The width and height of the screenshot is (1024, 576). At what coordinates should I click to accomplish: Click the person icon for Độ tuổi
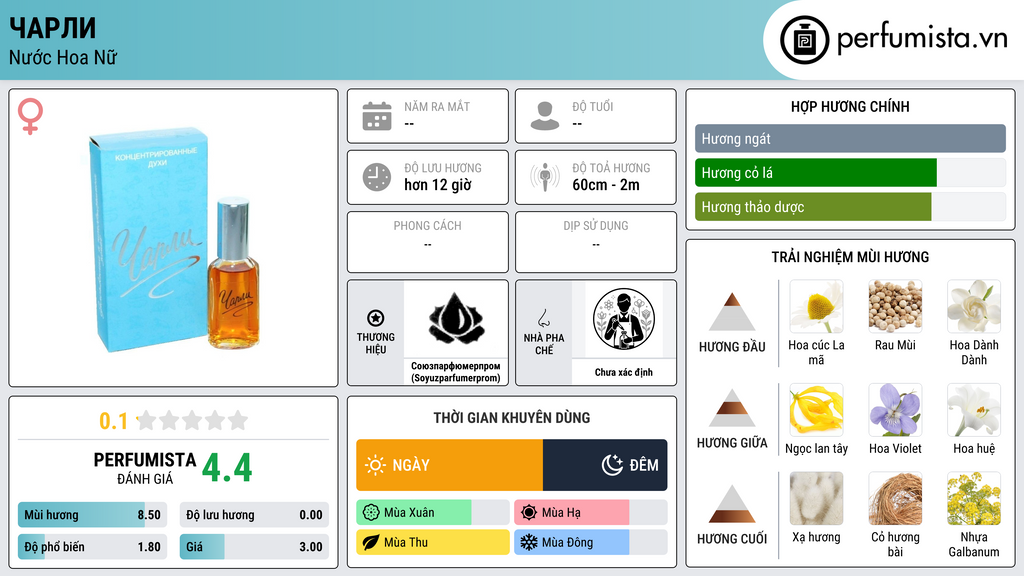coord(545,116)
